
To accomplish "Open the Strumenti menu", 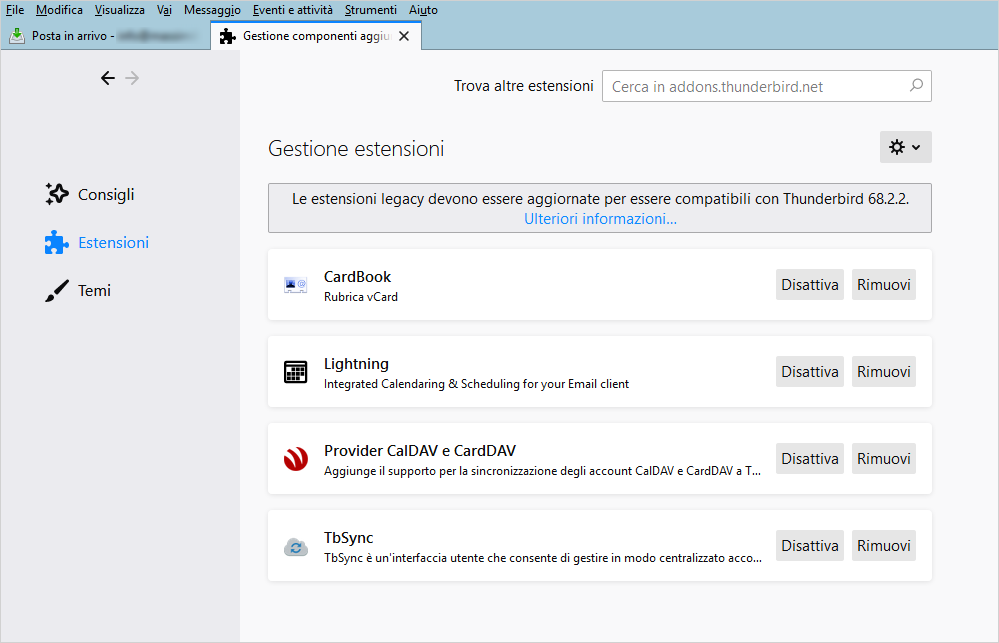I will pos(371,10).
